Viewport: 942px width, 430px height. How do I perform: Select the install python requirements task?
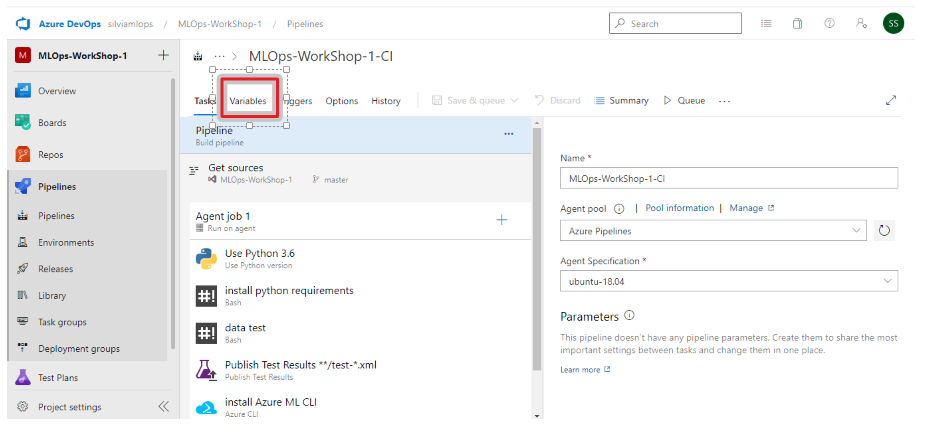pyautogui.click(x=360, y=295)
